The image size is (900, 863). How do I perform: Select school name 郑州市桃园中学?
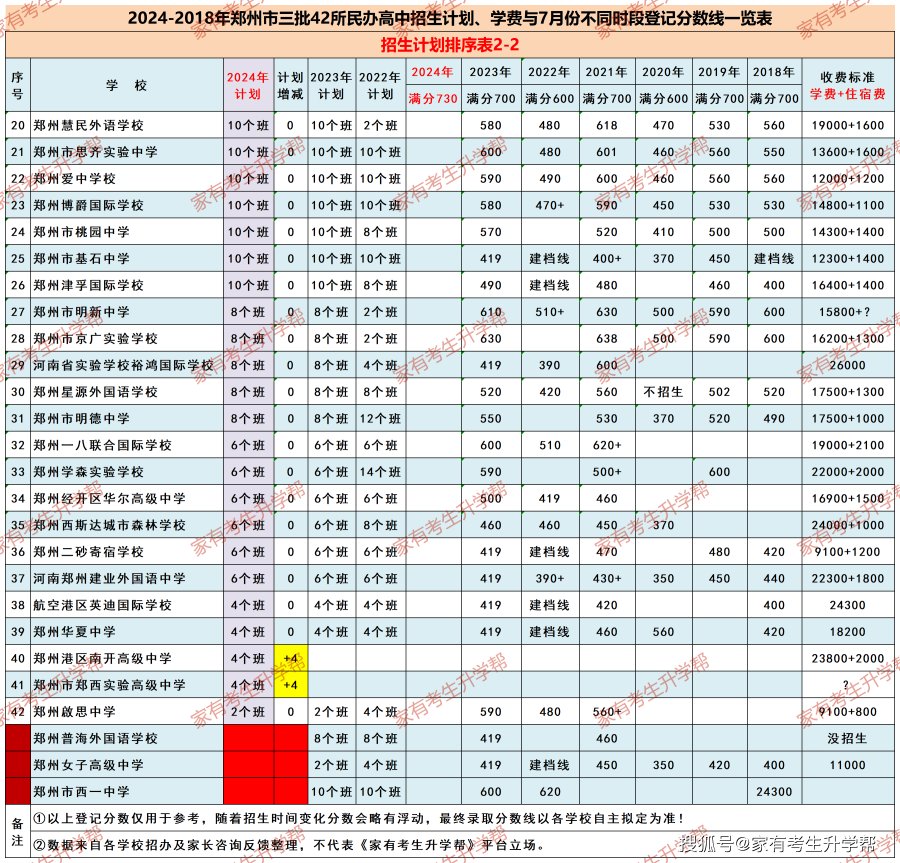82,232
